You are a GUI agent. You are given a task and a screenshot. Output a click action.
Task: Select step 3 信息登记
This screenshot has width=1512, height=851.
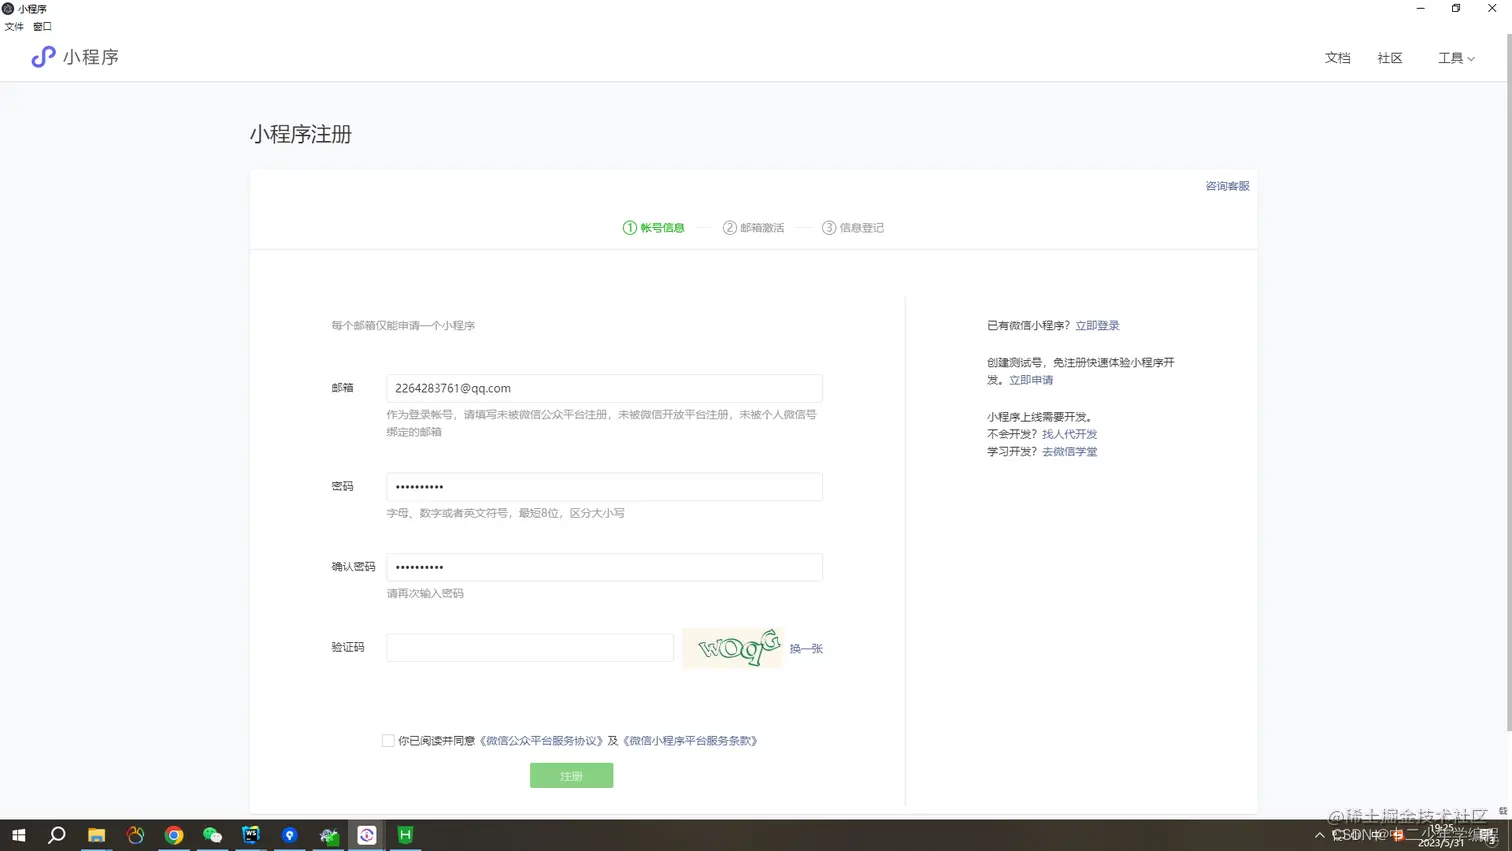[x=853, y=228]
